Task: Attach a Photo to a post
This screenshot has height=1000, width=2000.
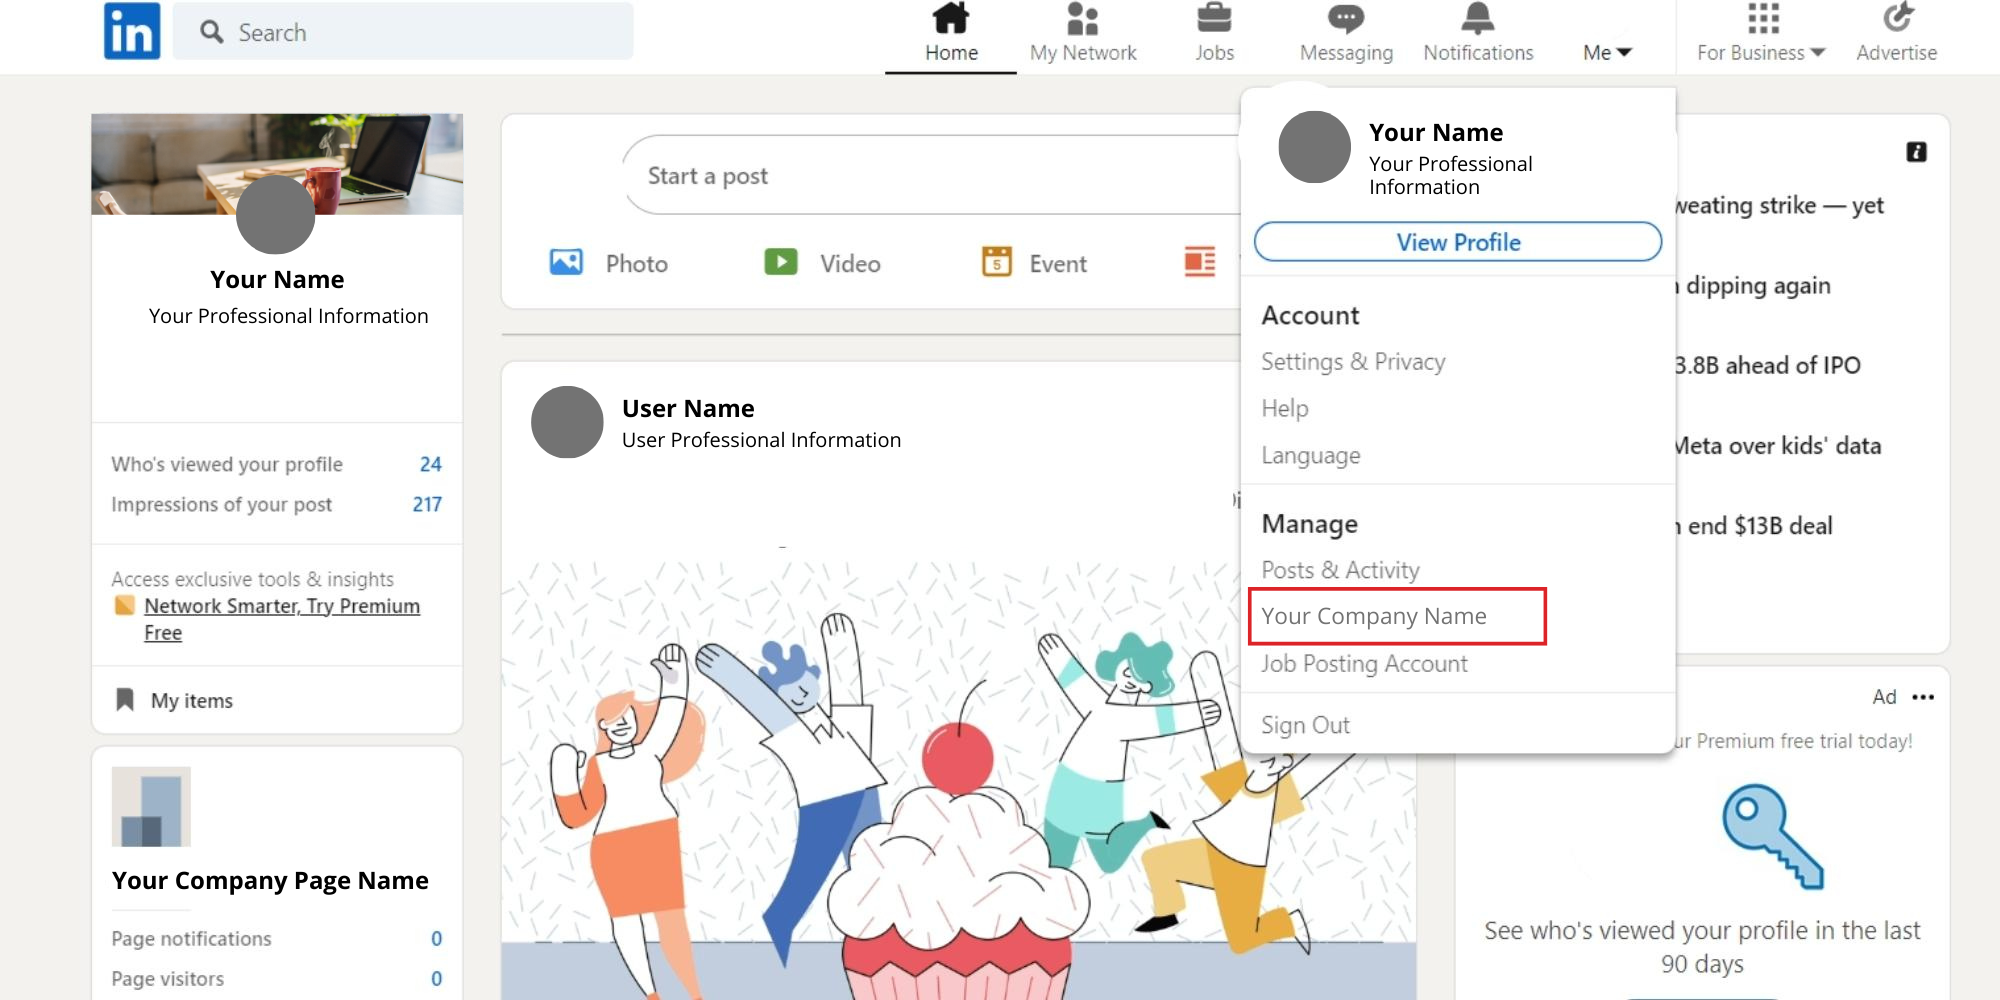Action: pyautogui.click(x=610, y=263)
